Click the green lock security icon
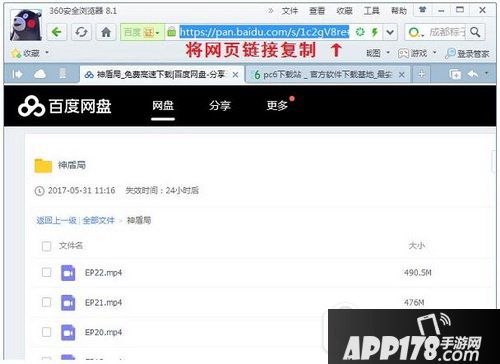Viewport: 500px width, 364px height. click(x=171, y=32)
